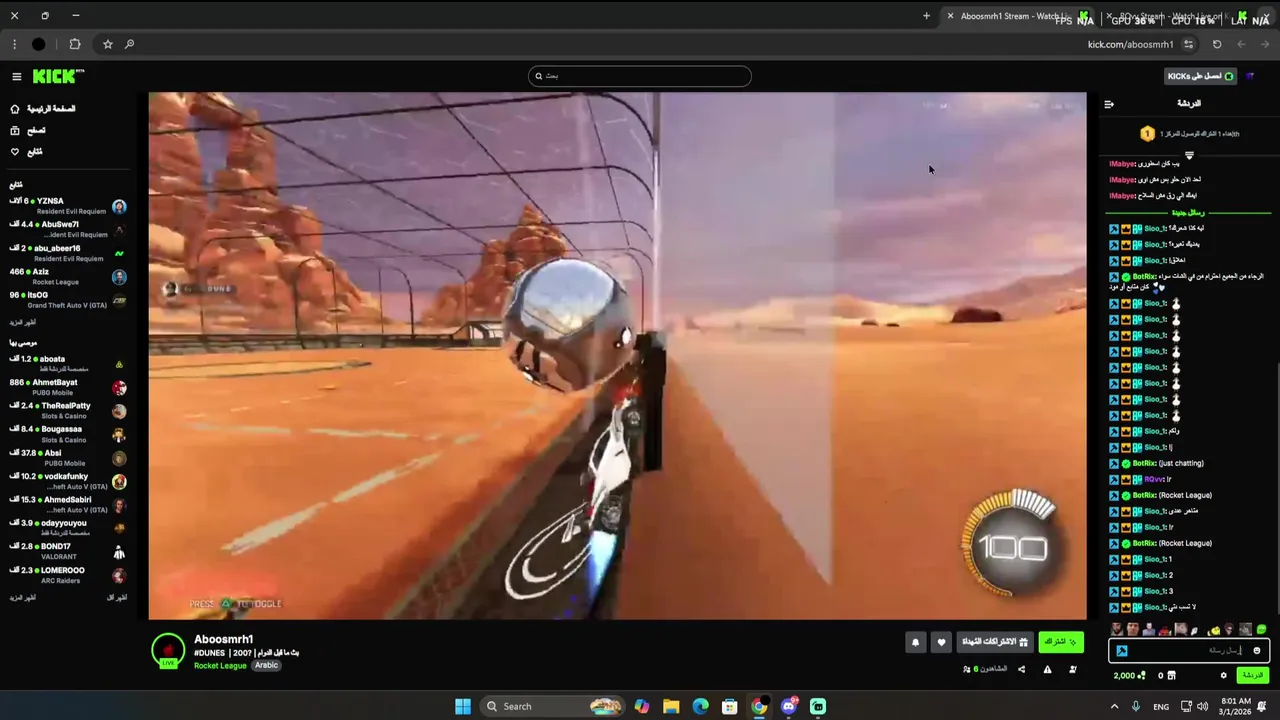
Task: Open Absi PUBG Mobile channel
Action: click(x=68, y=457)
